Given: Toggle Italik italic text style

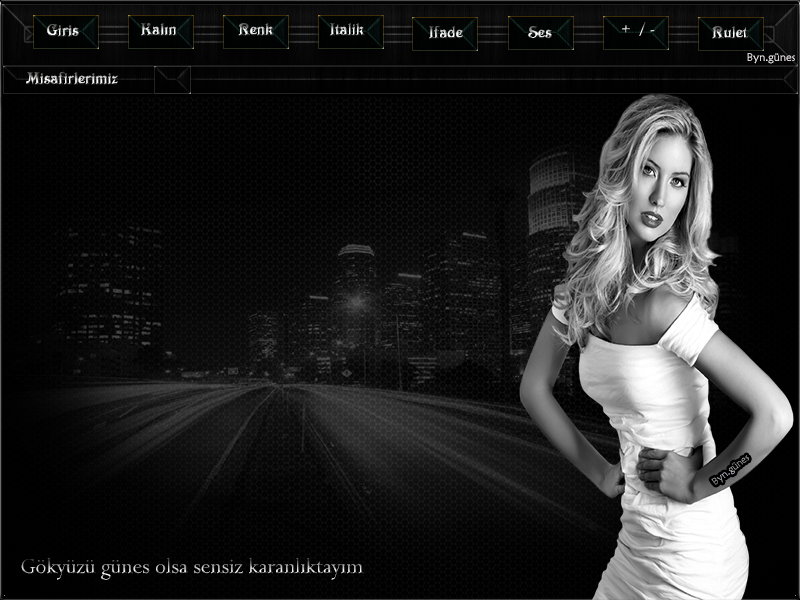Looking at the screenshot, I should pyautogui.click(x=349, y=31).
